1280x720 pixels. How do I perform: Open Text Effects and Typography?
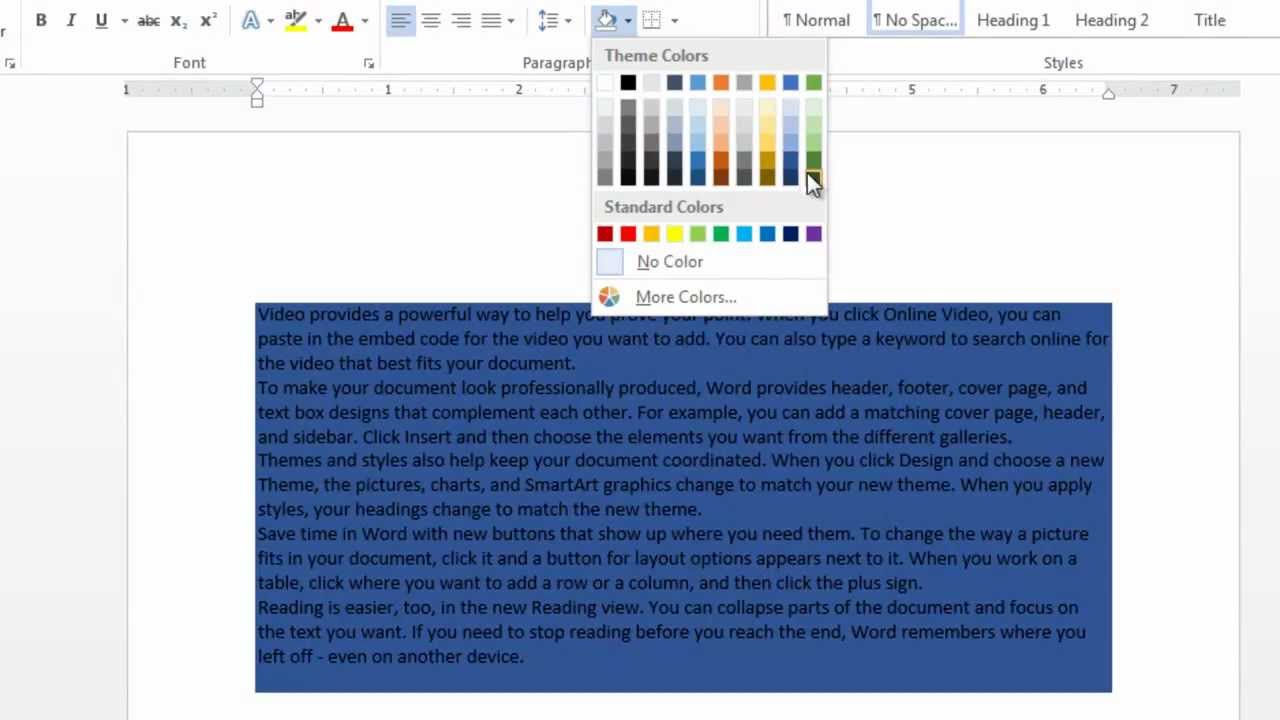(250, 20)
